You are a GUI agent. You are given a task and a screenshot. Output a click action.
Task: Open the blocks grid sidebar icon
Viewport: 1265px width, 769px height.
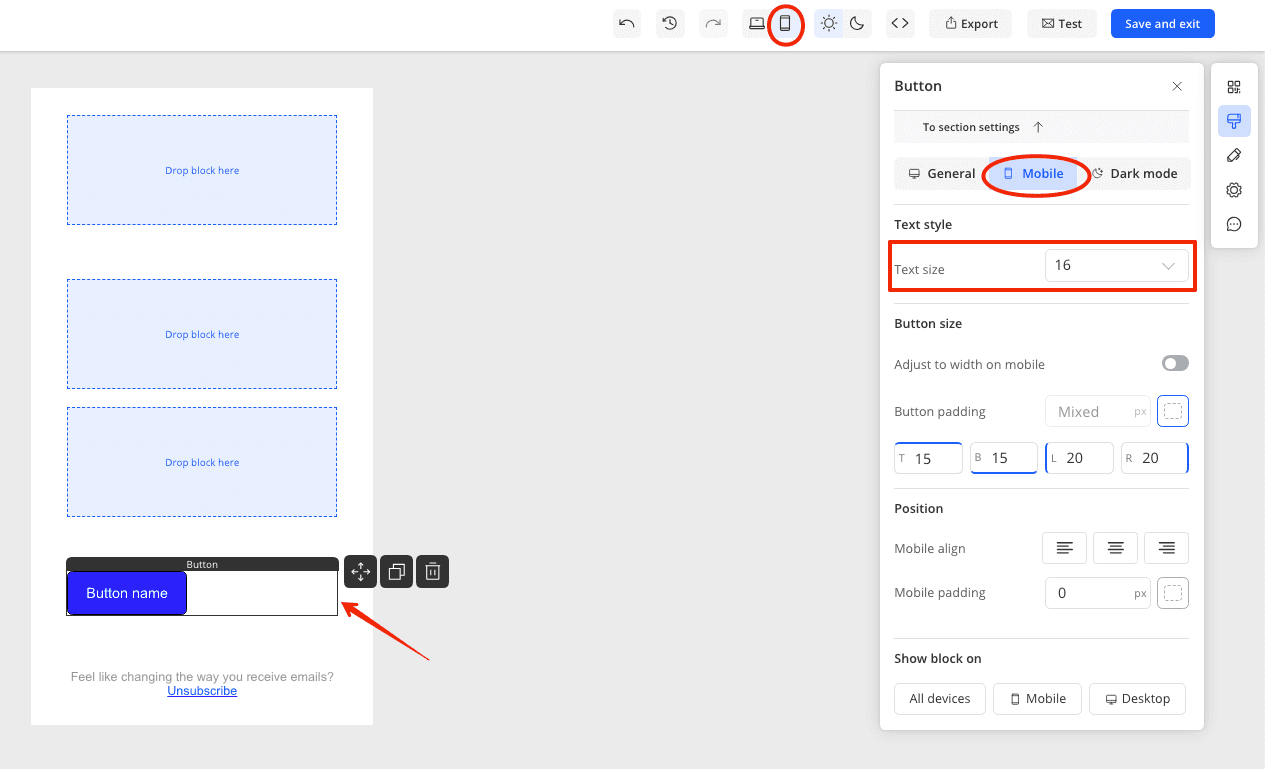[1234, 87]
